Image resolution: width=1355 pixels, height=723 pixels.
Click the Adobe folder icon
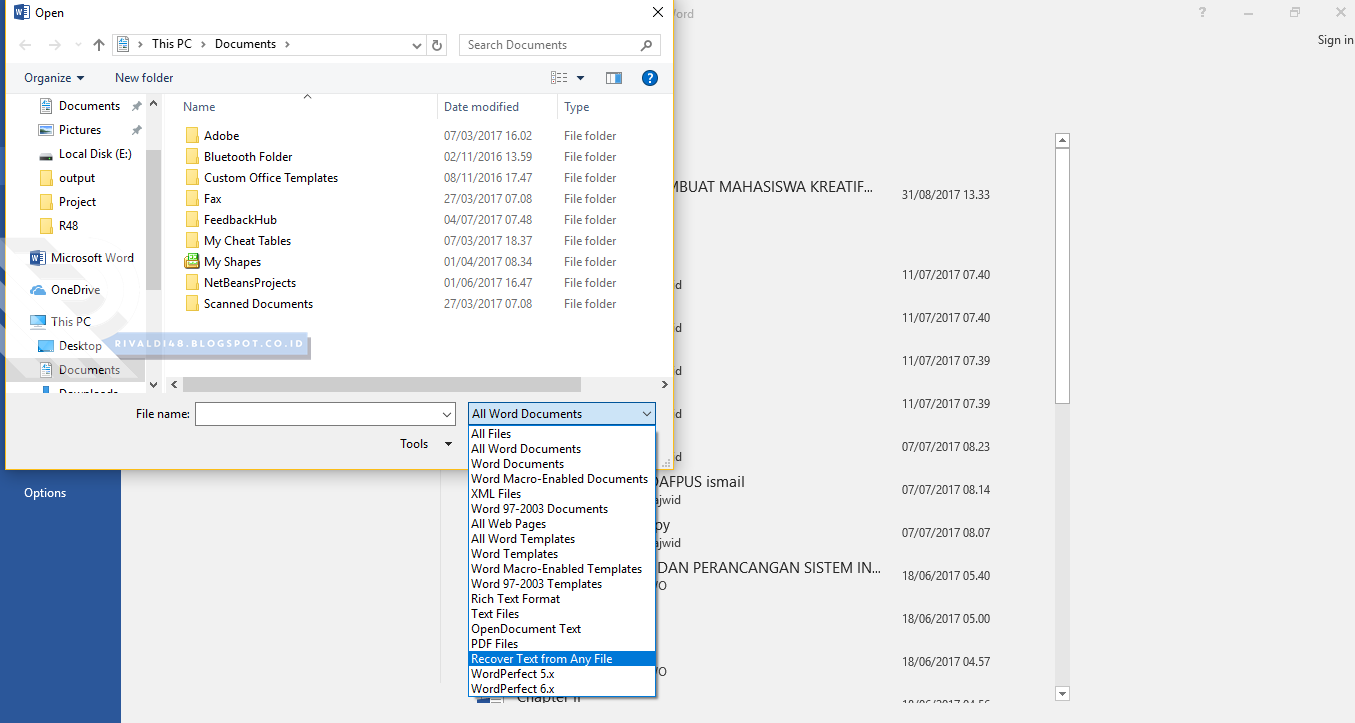click(x=193, y=136)
